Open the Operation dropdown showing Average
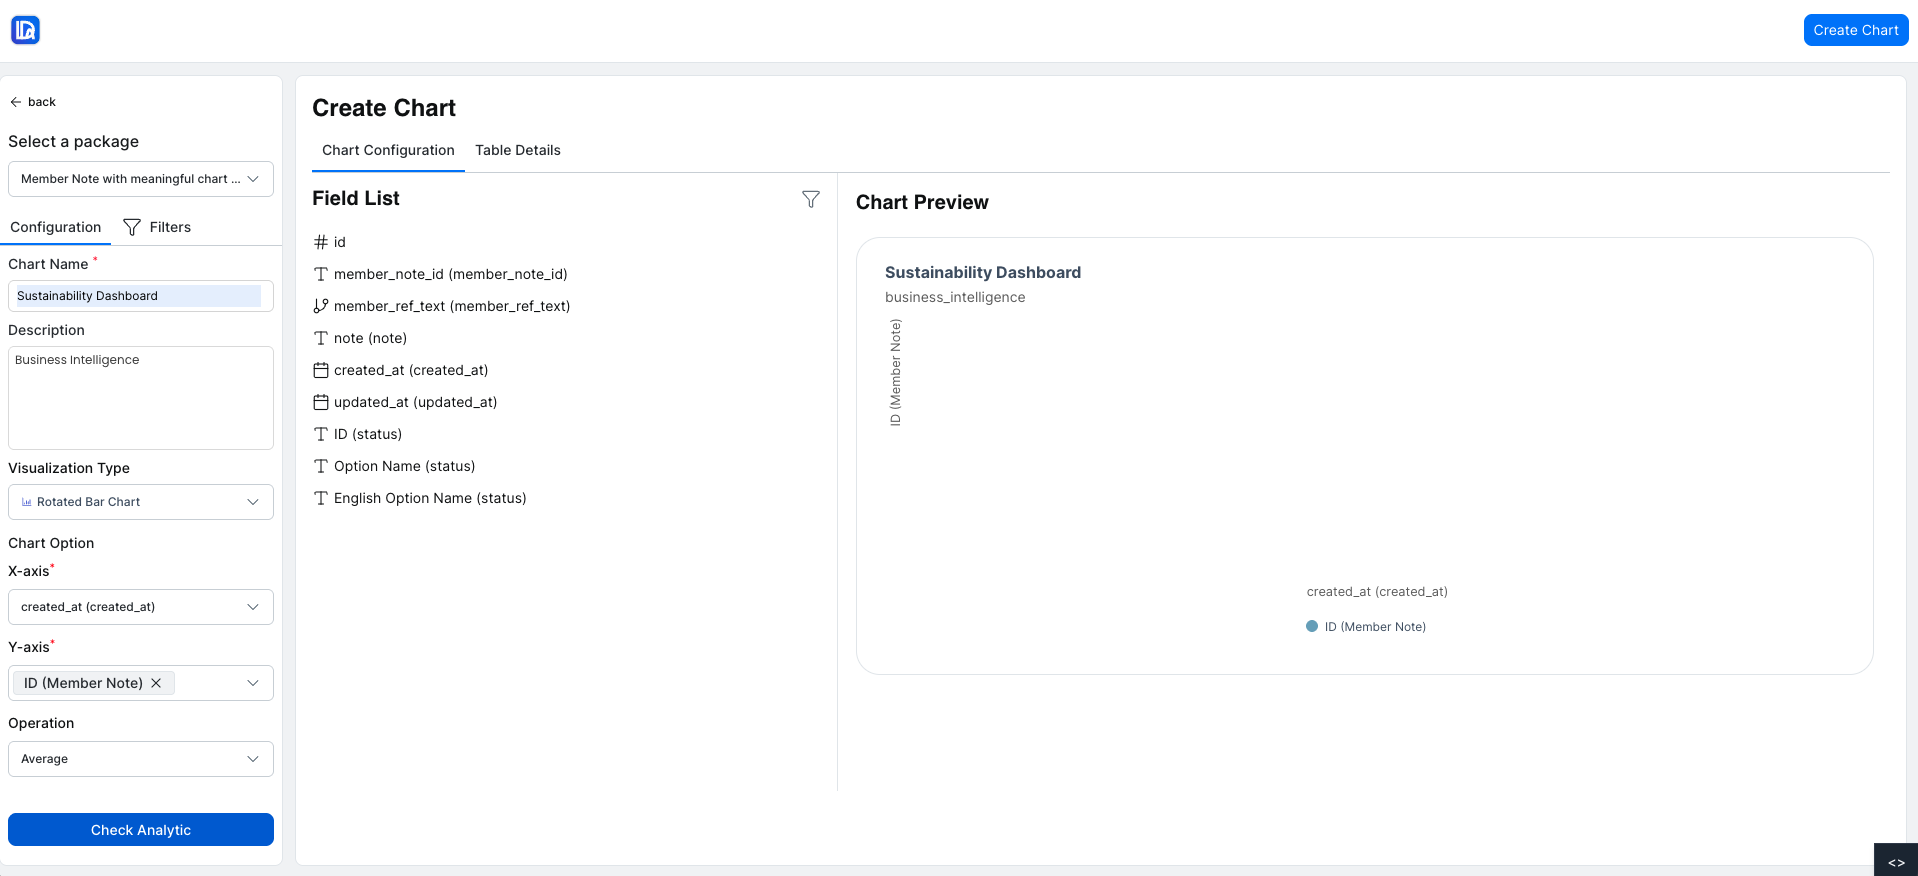Image resolution: width=1918 pixels, height=876 pixels. point(140,759)
